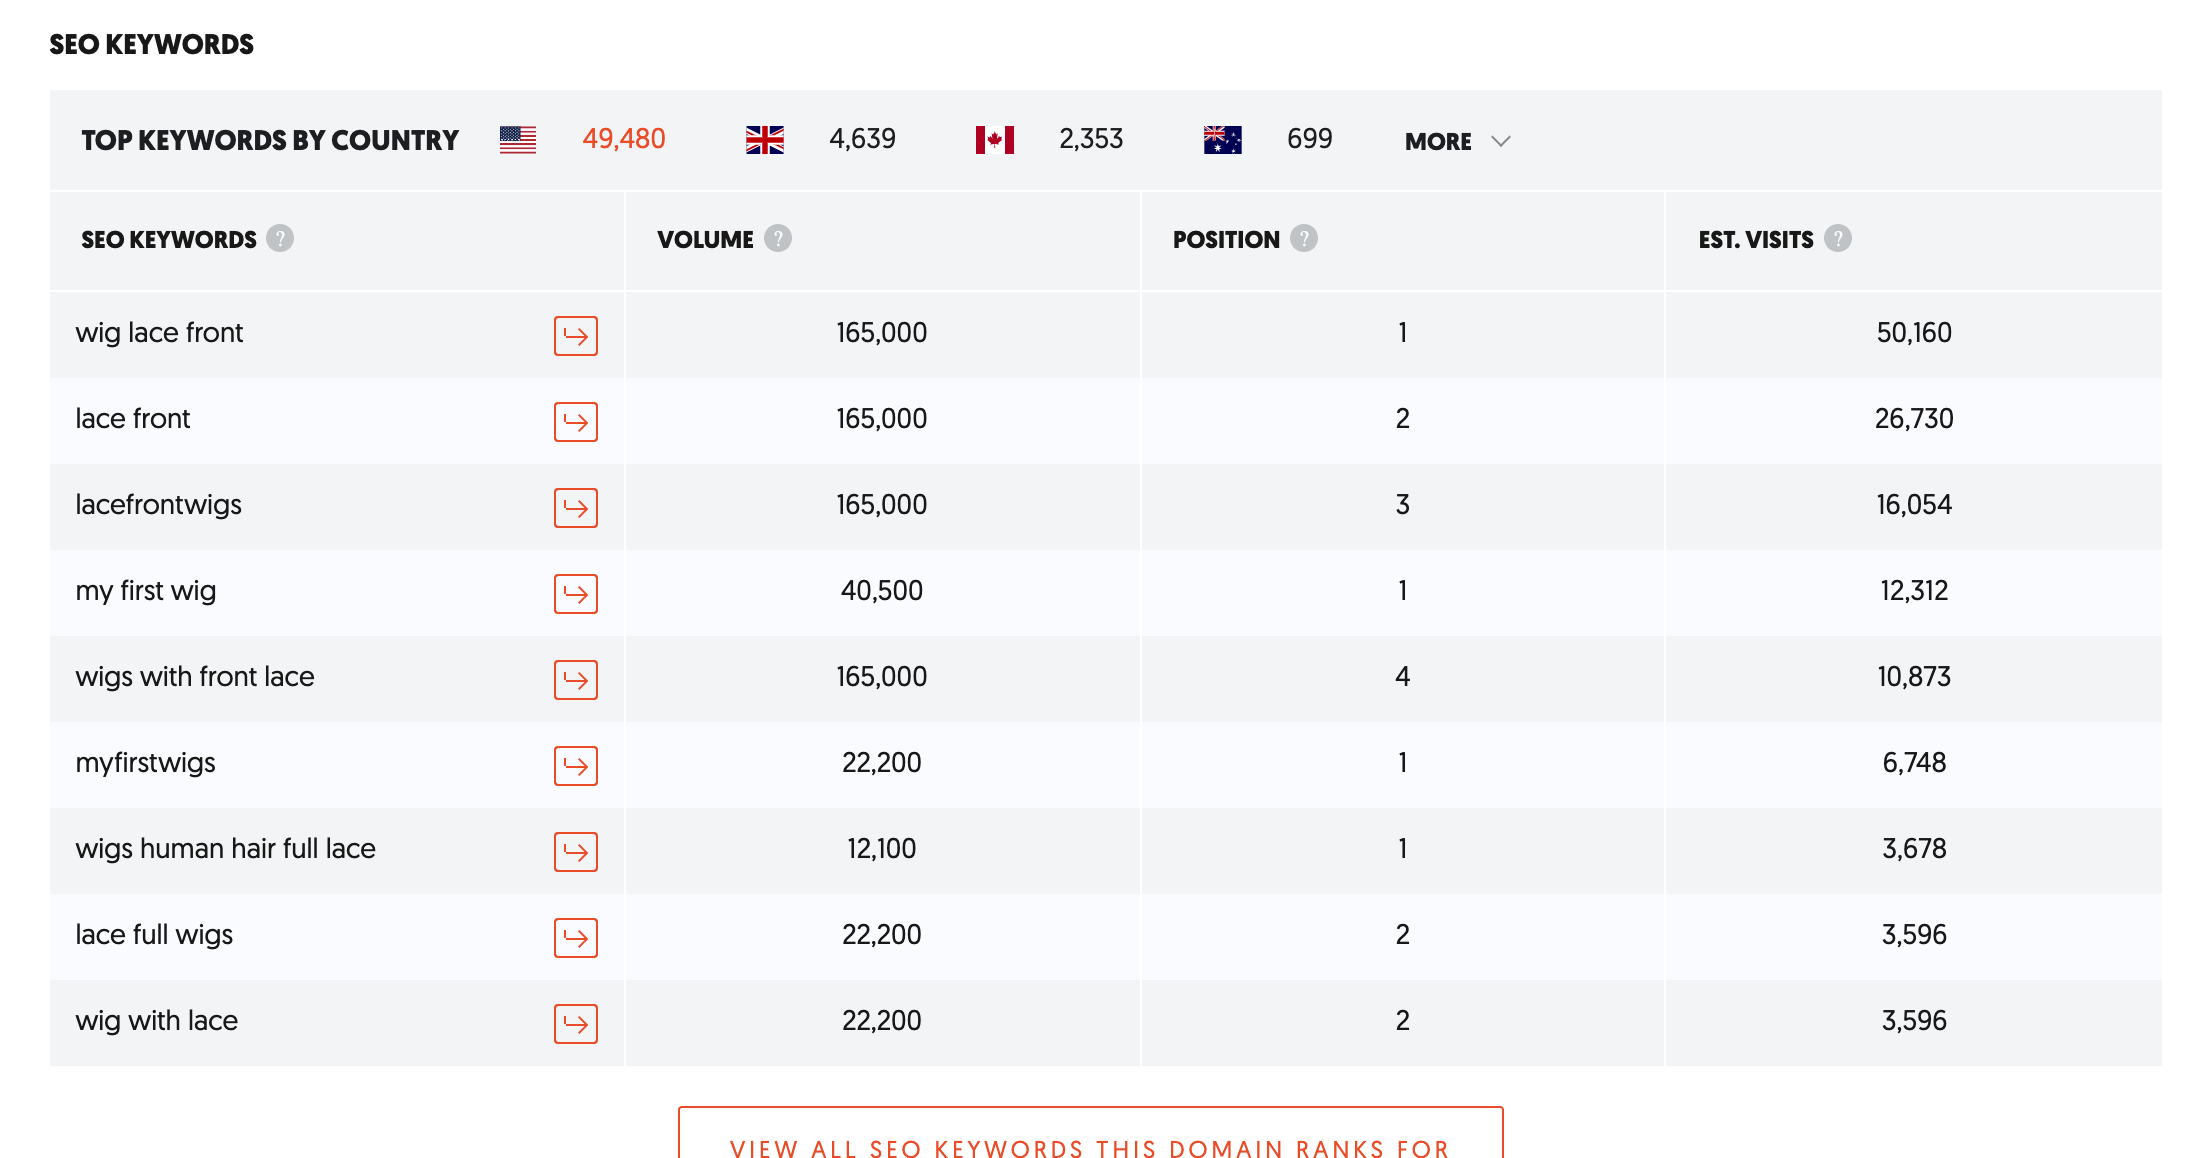Click View All SEO Keywords button
This screenshot has height=1158, width=2202.
coord(1091,1133)
